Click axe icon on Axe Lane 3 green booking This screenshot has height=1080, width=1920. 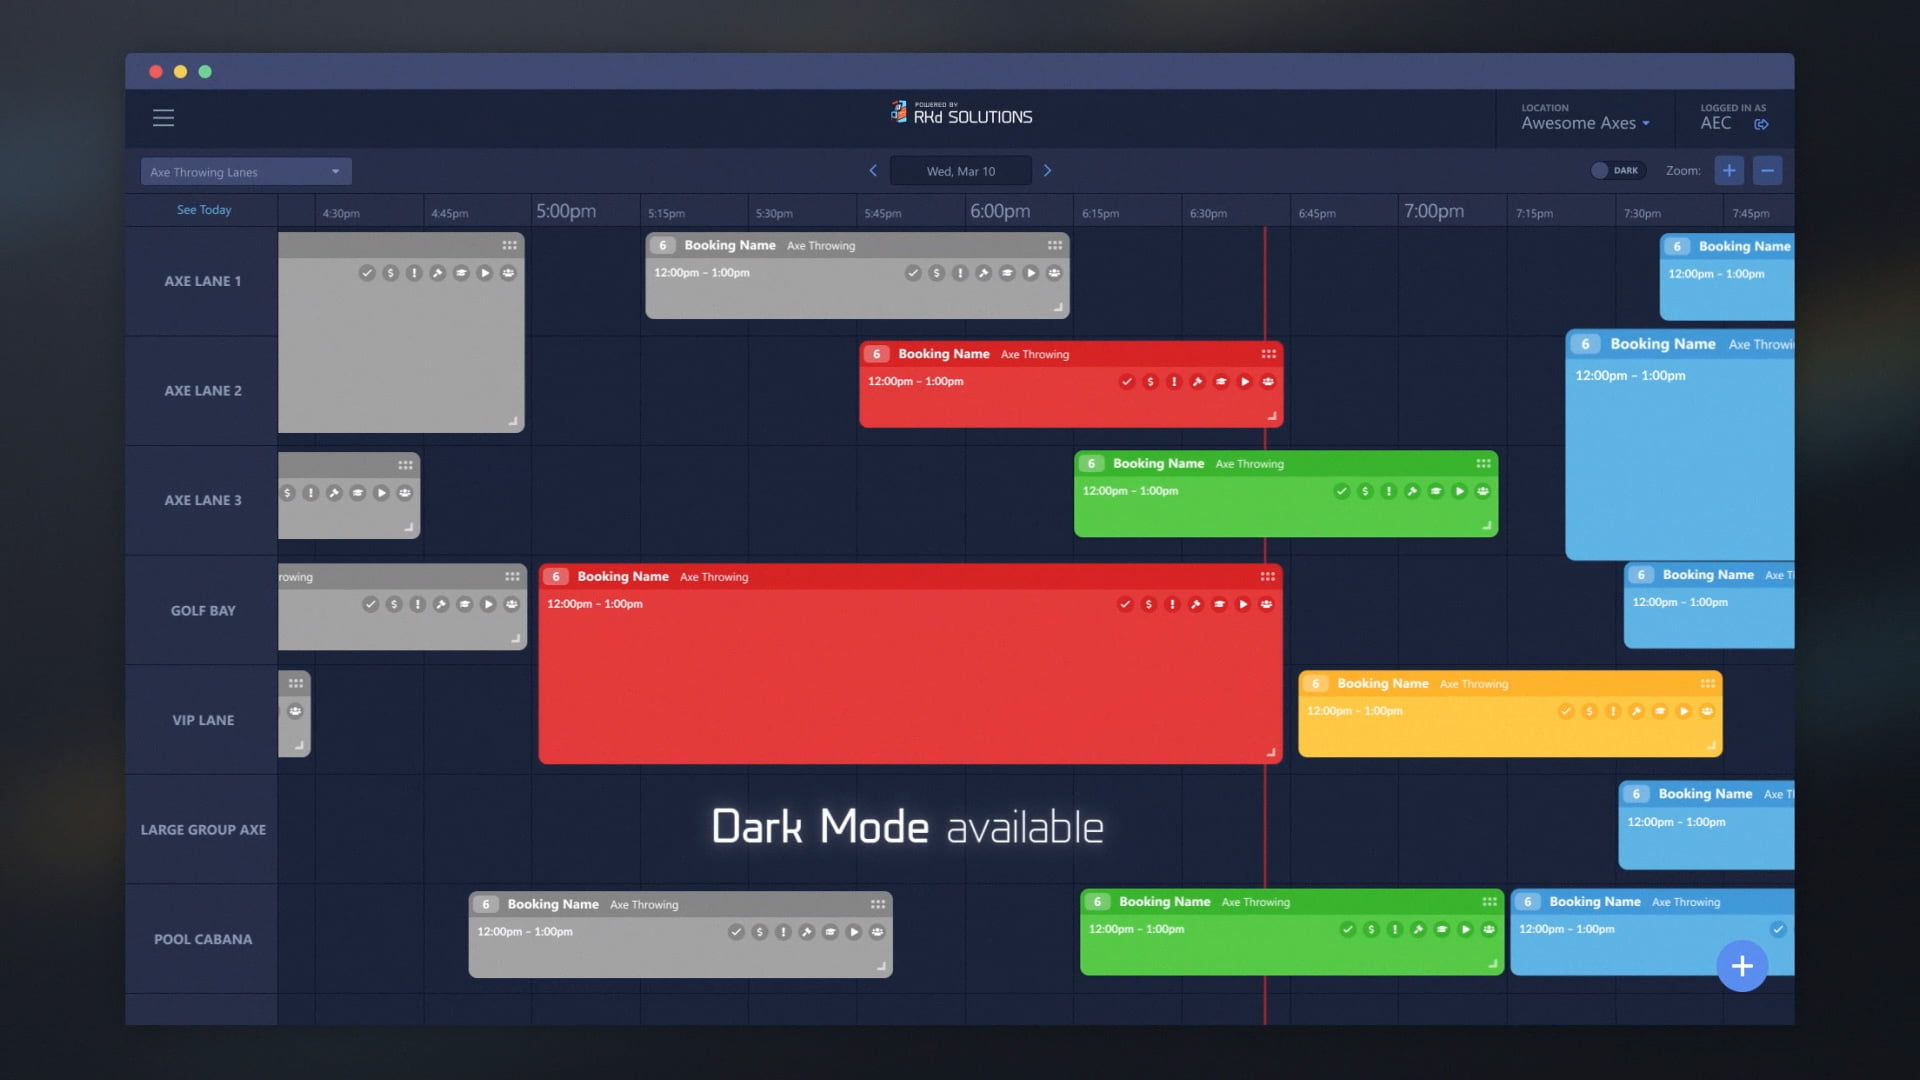point(1412,491)
